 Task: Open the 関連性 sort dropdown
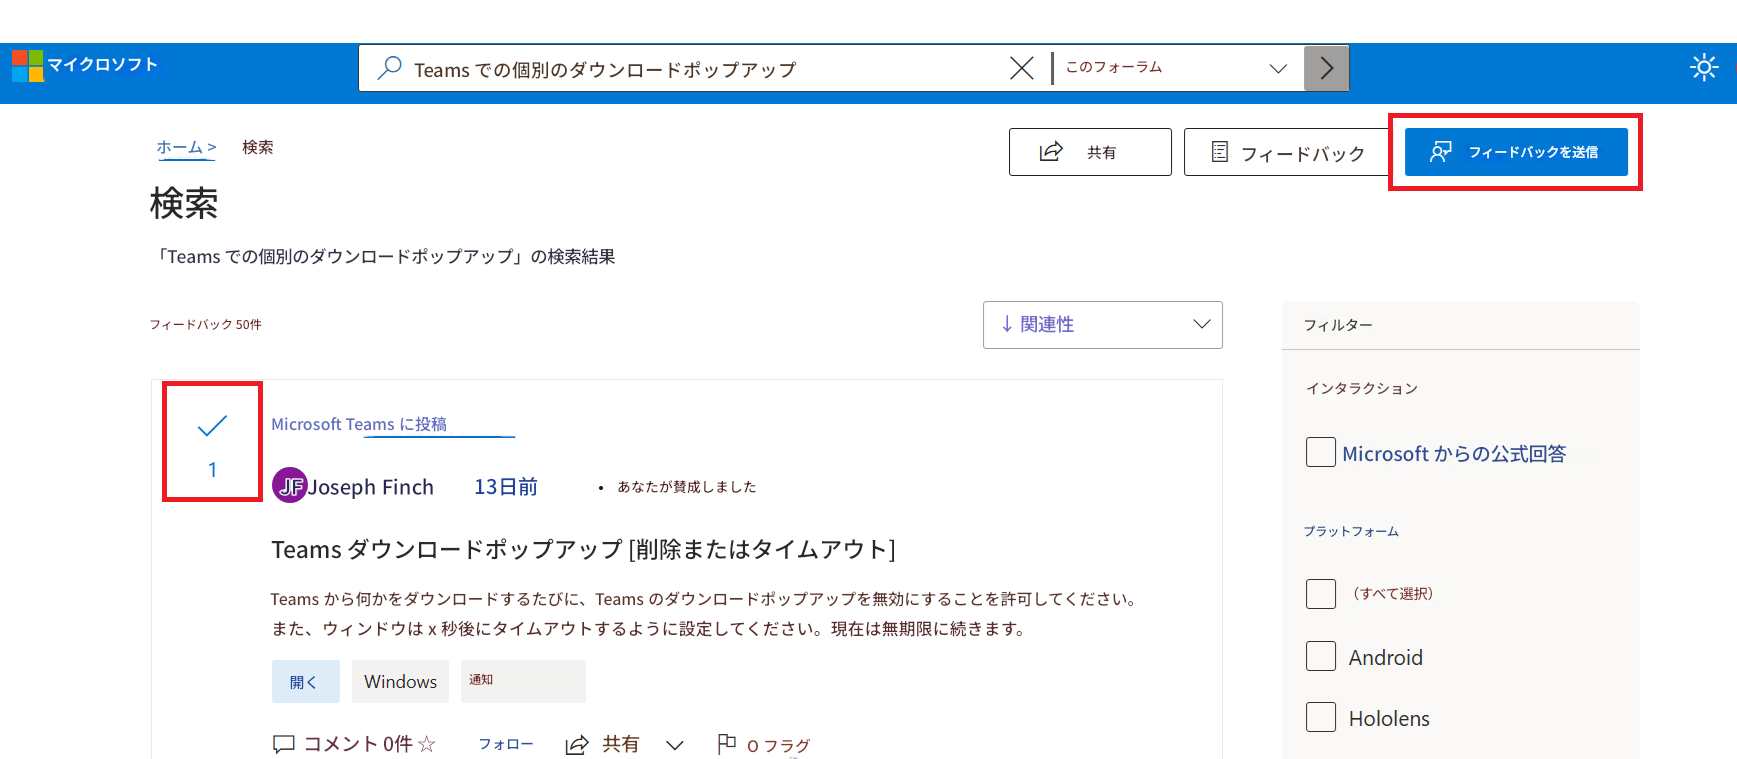1103,325
